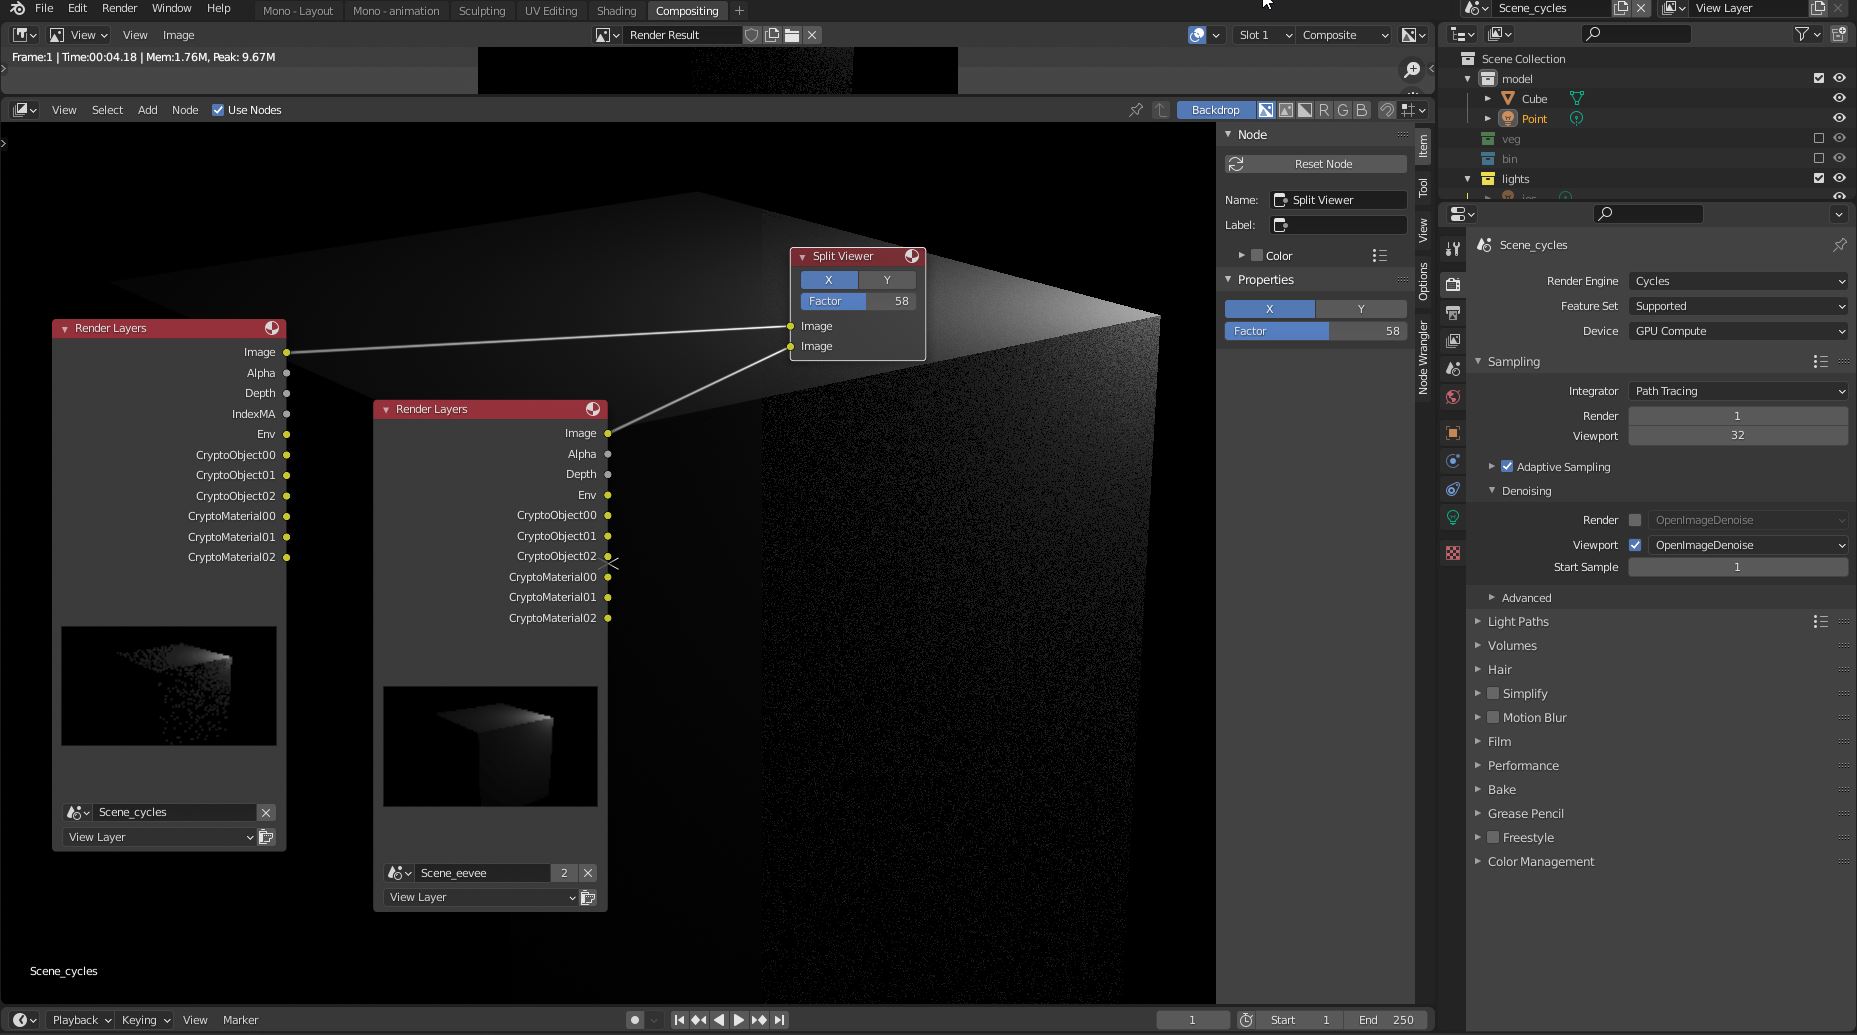Viewport: 1857px width, 1035px height.
Task: Click the Reset Node button
Action: (1316, 164)
